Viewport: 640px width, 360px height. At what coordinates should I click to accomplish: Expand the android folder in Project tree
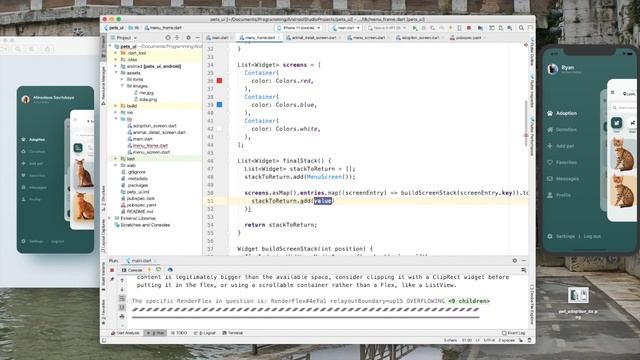pos(116,66)
